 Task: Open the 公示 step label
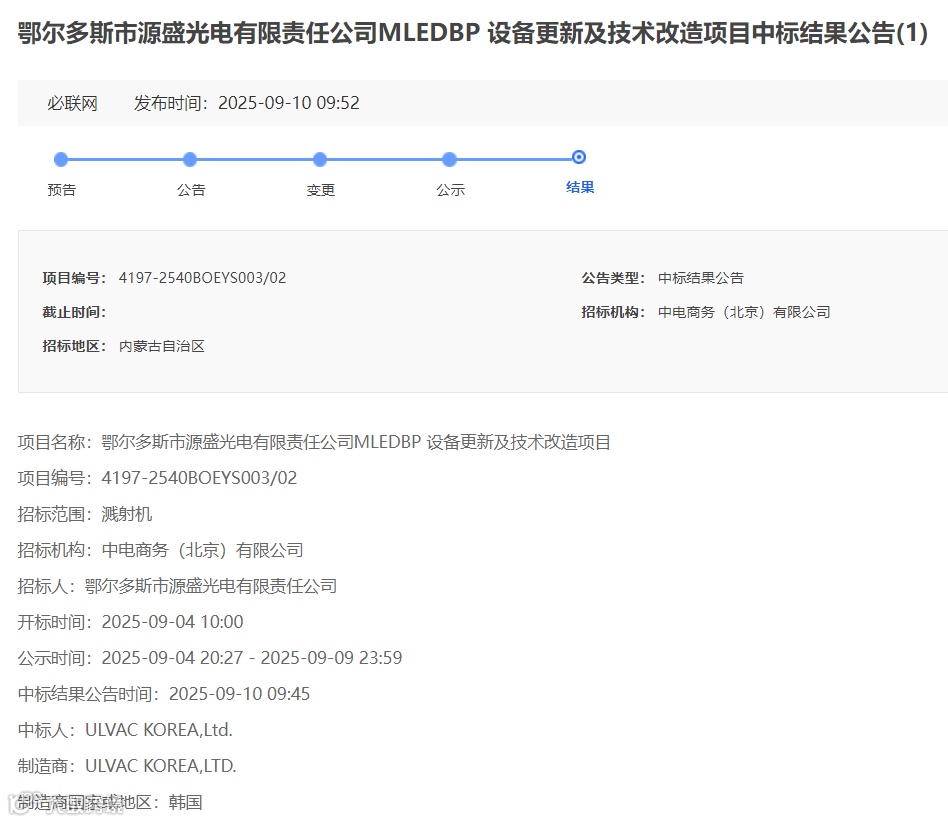[x=450, y=190]
